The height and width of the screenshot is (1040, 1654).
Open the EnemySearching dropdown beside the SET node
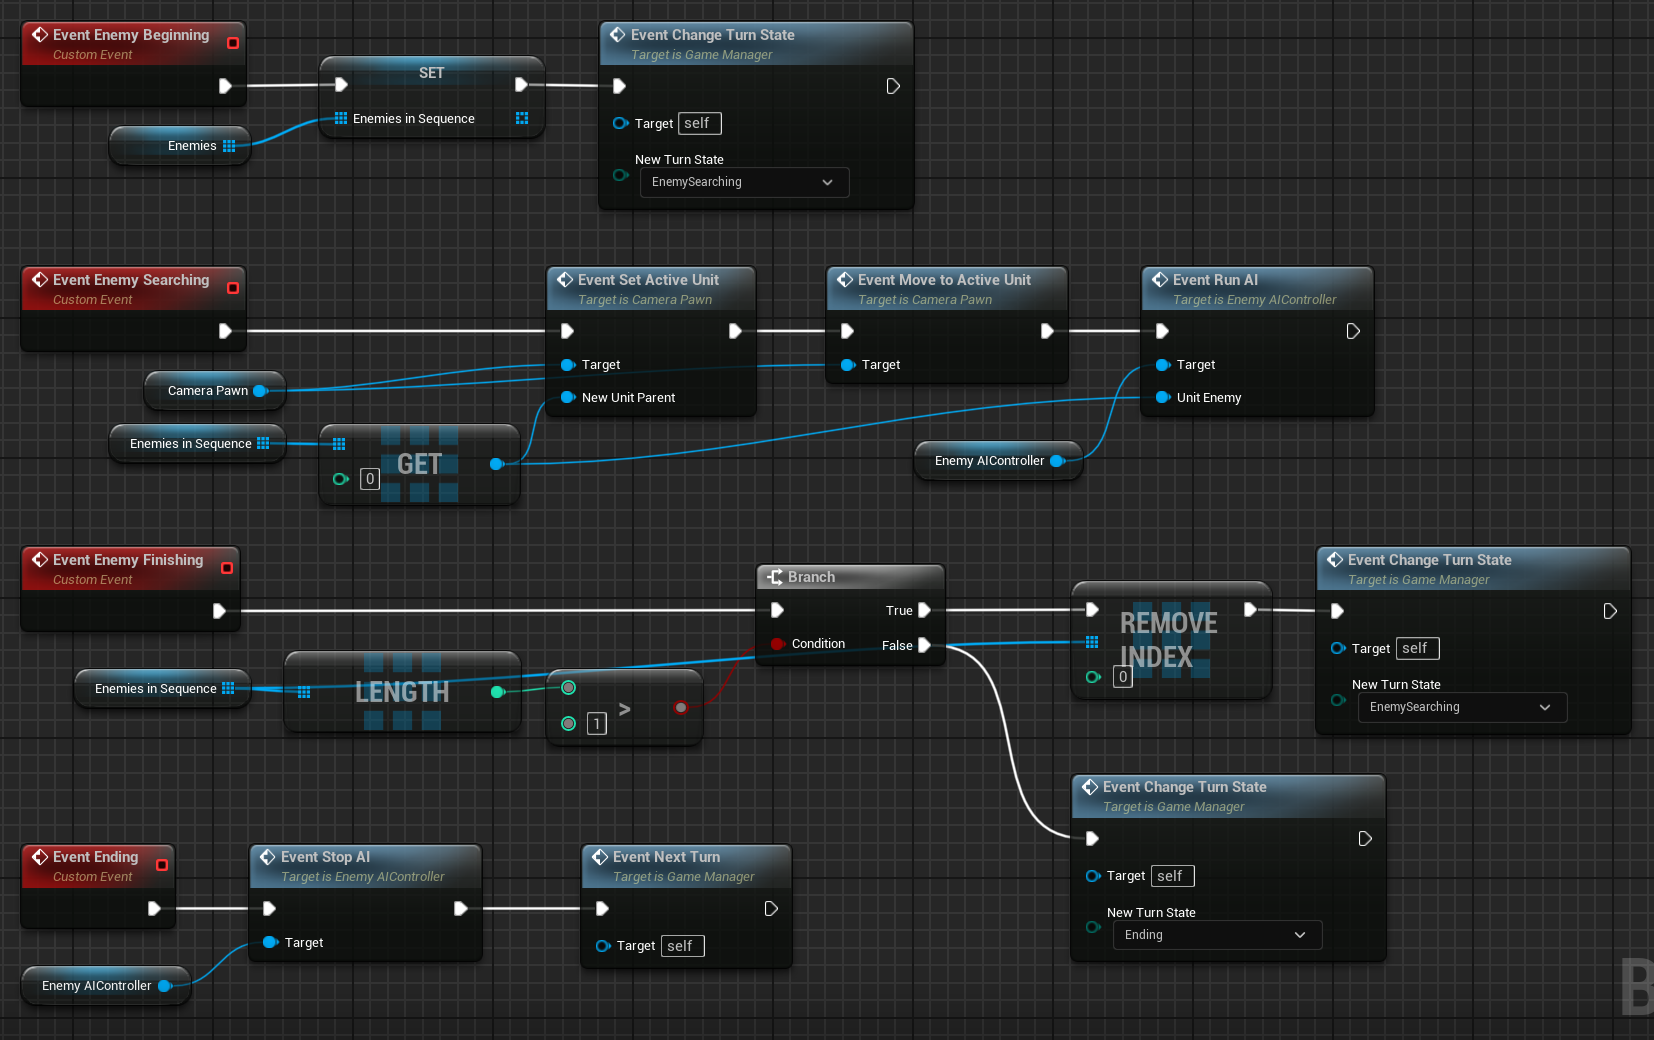click(x=744, y=182)
